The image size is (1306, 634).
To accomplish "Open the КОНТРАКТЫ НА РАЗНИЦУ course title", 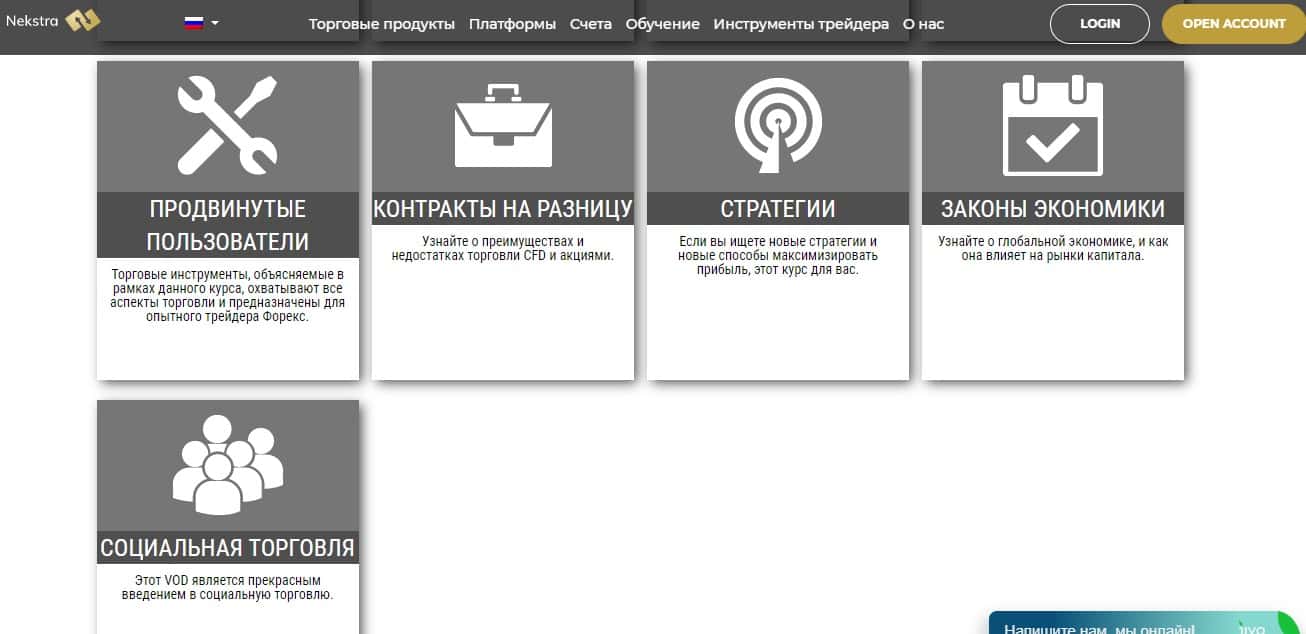I will click(503, 208).
